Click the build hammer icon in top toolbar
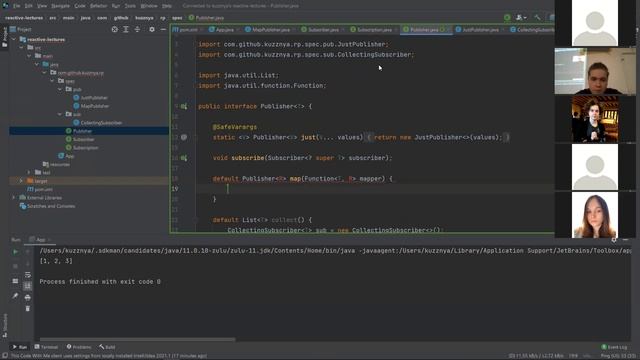The width and height of the screenshot is (640, 360). click(x=537, y=18)
